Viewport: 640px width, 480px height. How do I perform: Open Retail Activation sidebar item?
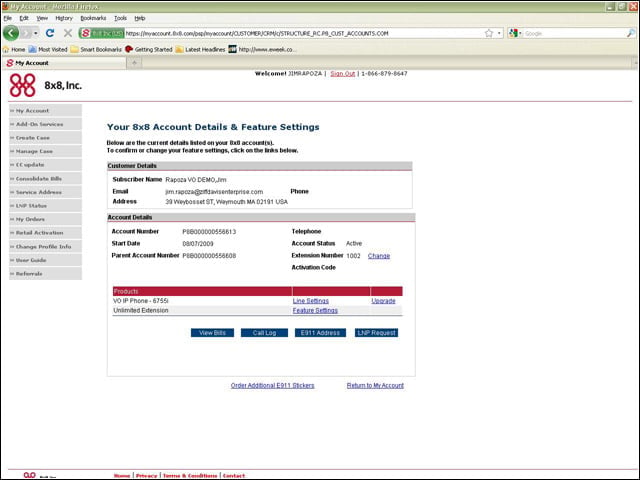coord(45,233)
